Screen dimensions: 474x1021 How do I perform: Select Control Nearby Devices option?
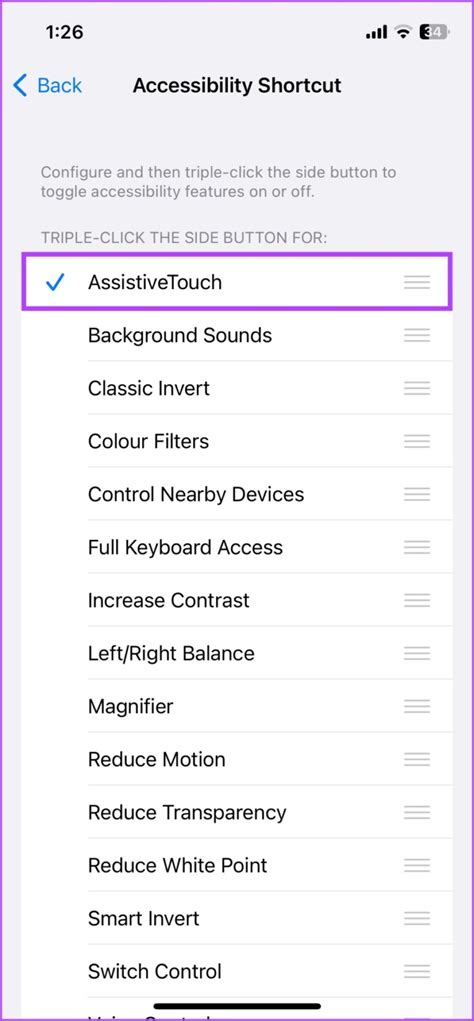tap(237, 494)
